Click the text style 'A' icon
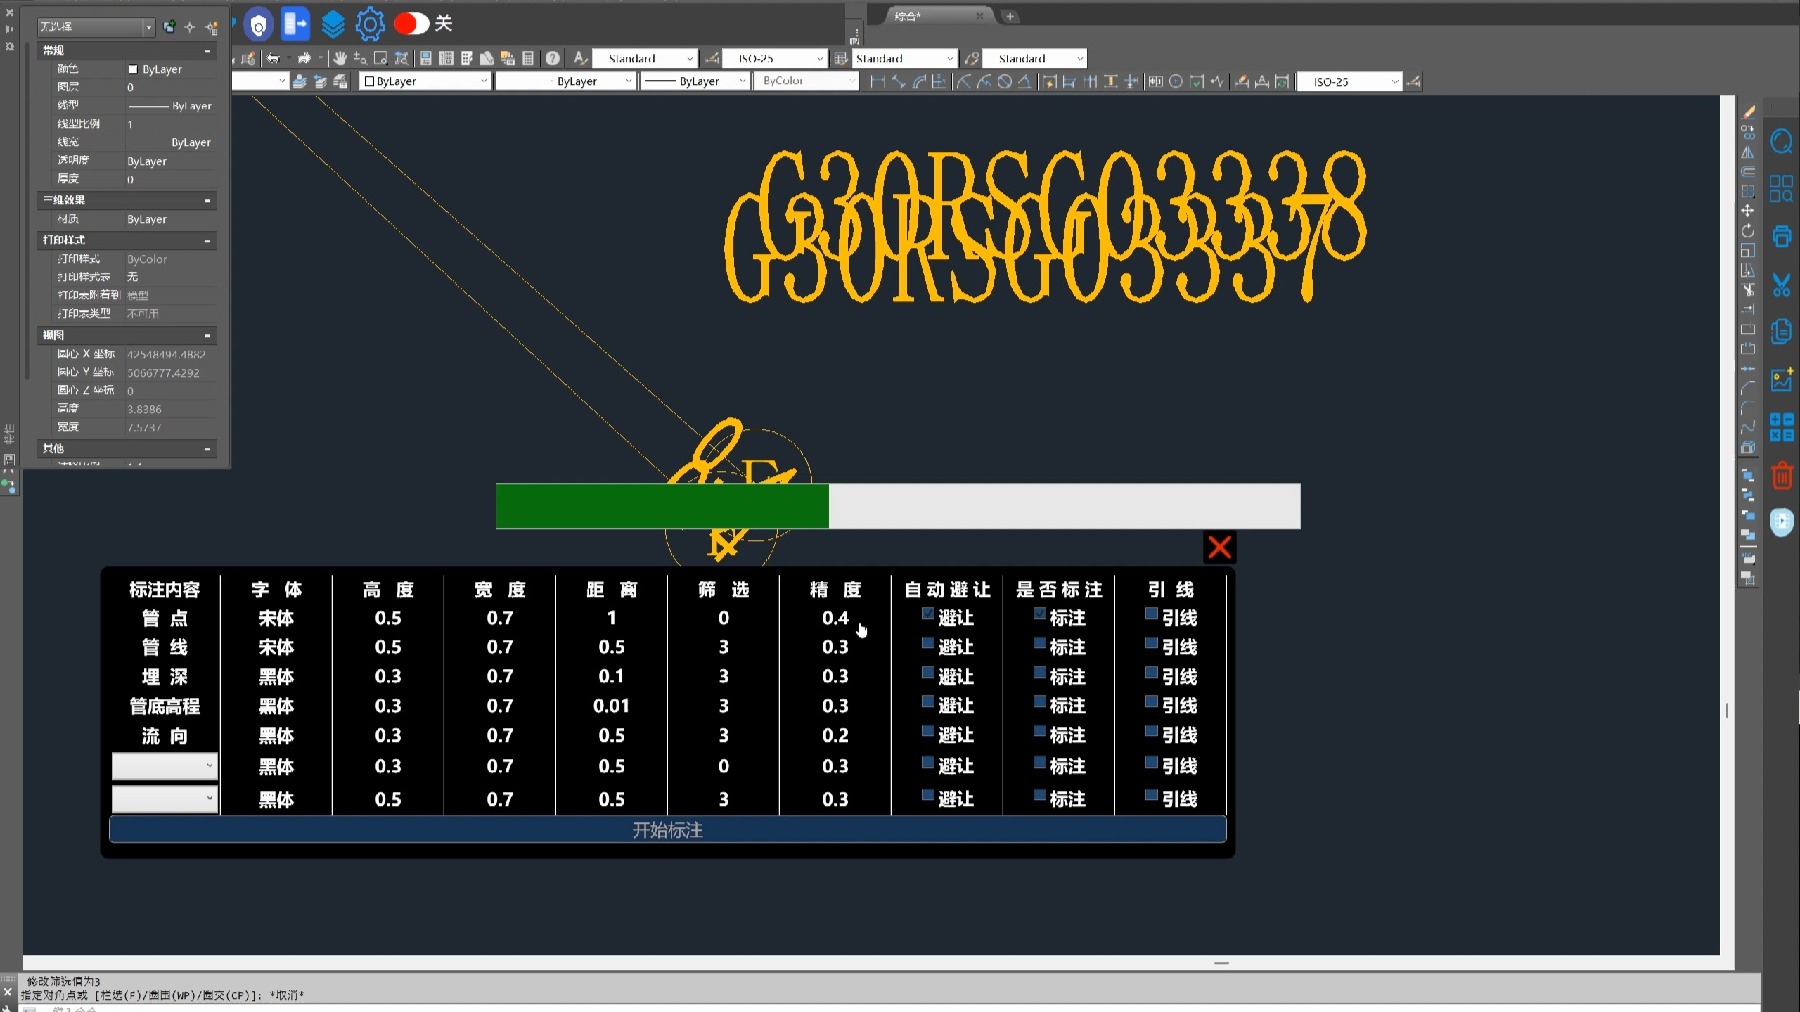Viewport: 1800px width, 1012px height. (580, 58)
